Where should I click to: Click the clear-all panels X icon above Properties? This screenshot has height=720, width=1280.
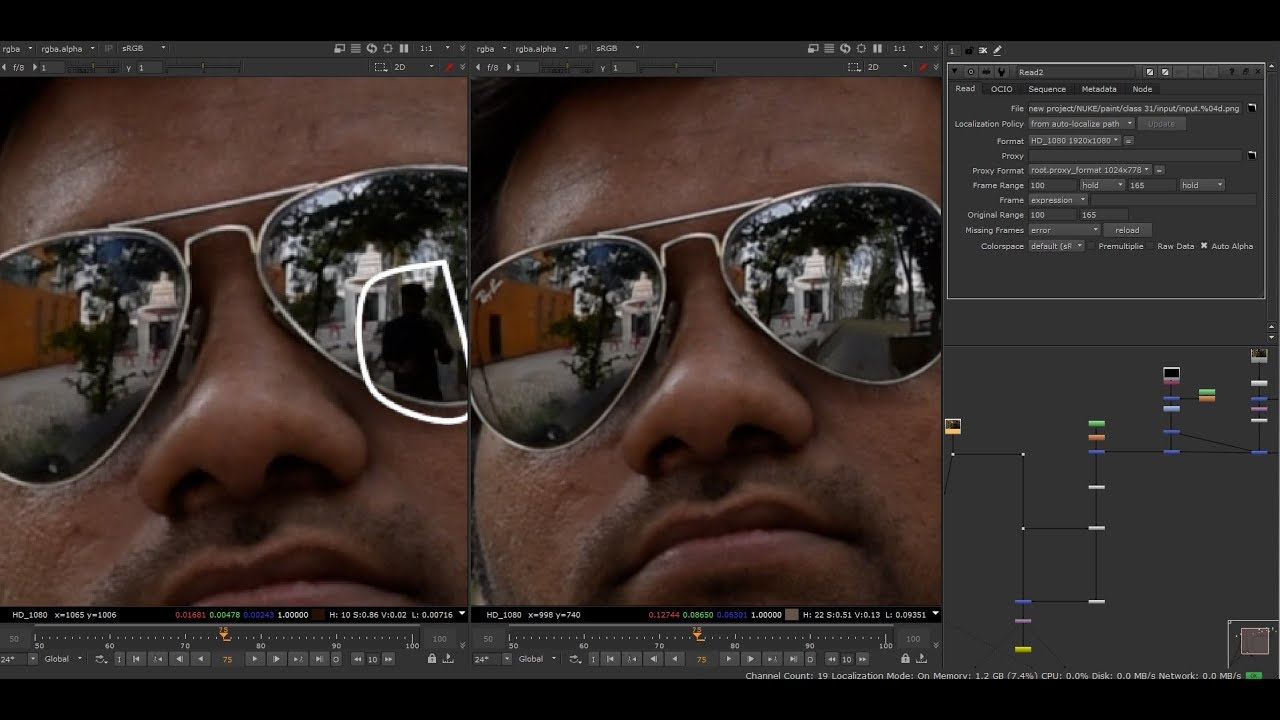pos(983,50)
